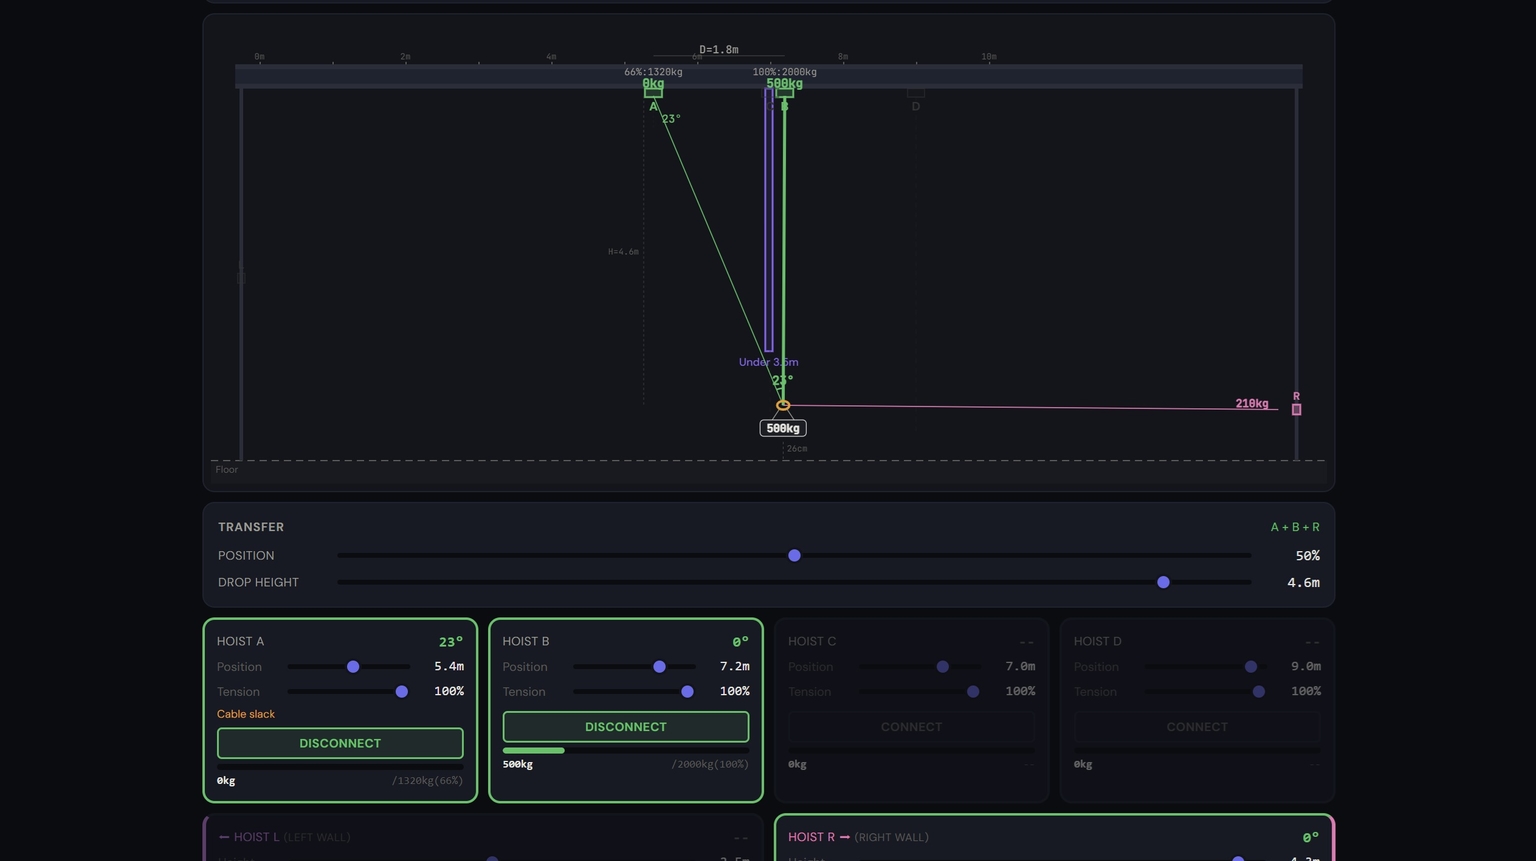
Task: Click Hoist B's position slider handle
Action: (660, 666)
